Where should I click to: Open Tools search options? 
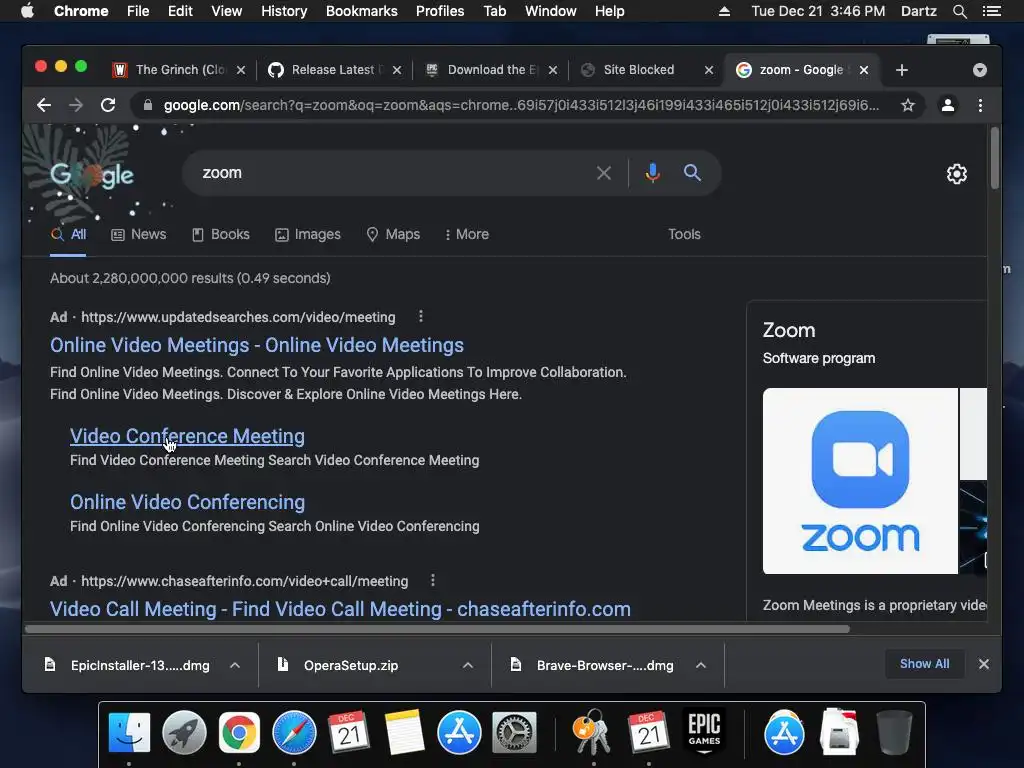[x=684, y=234]
